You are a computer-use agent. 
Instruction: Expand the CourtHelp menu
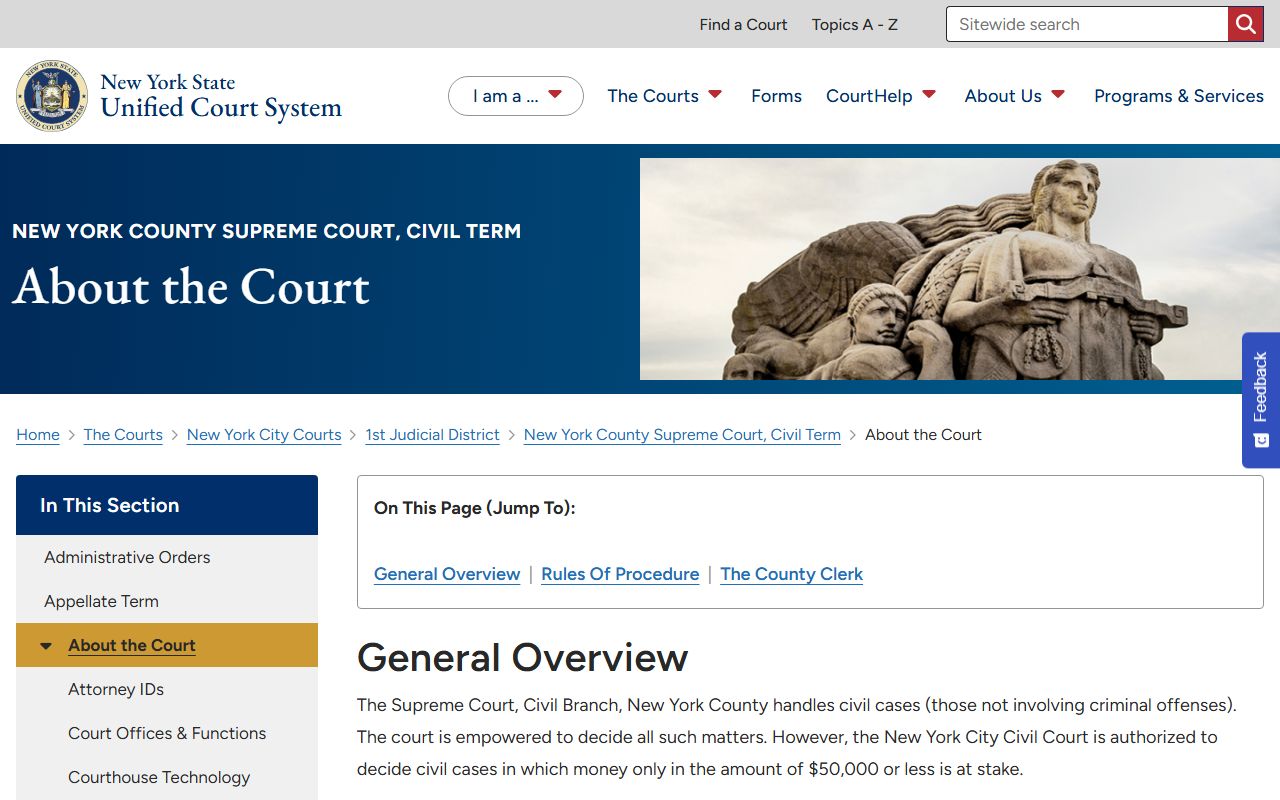[x=881, y=96]
